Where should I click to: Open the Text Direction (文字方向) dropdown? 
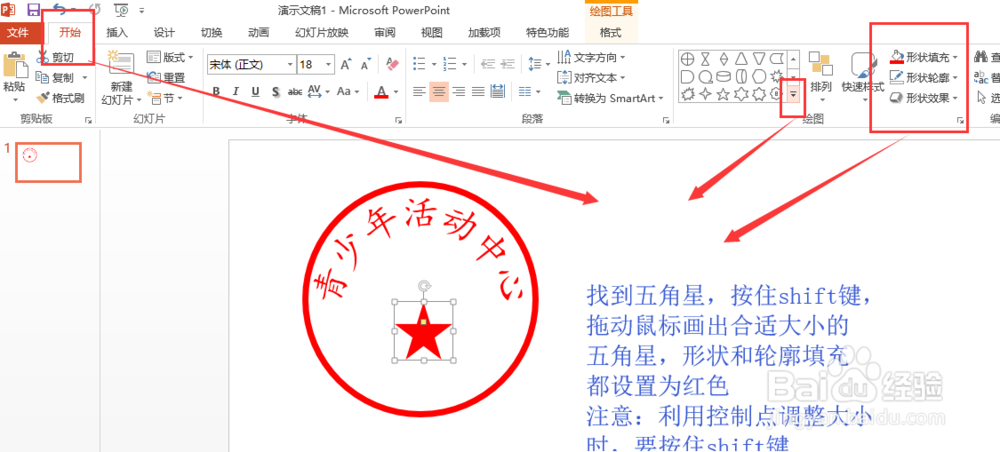click(x=591, y=57)
